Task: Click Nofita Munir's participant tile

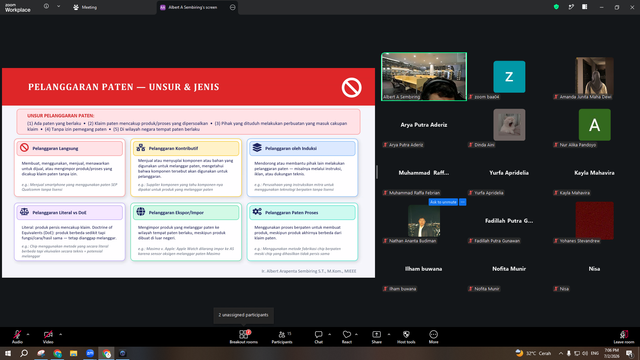Action: click(509, 269)
